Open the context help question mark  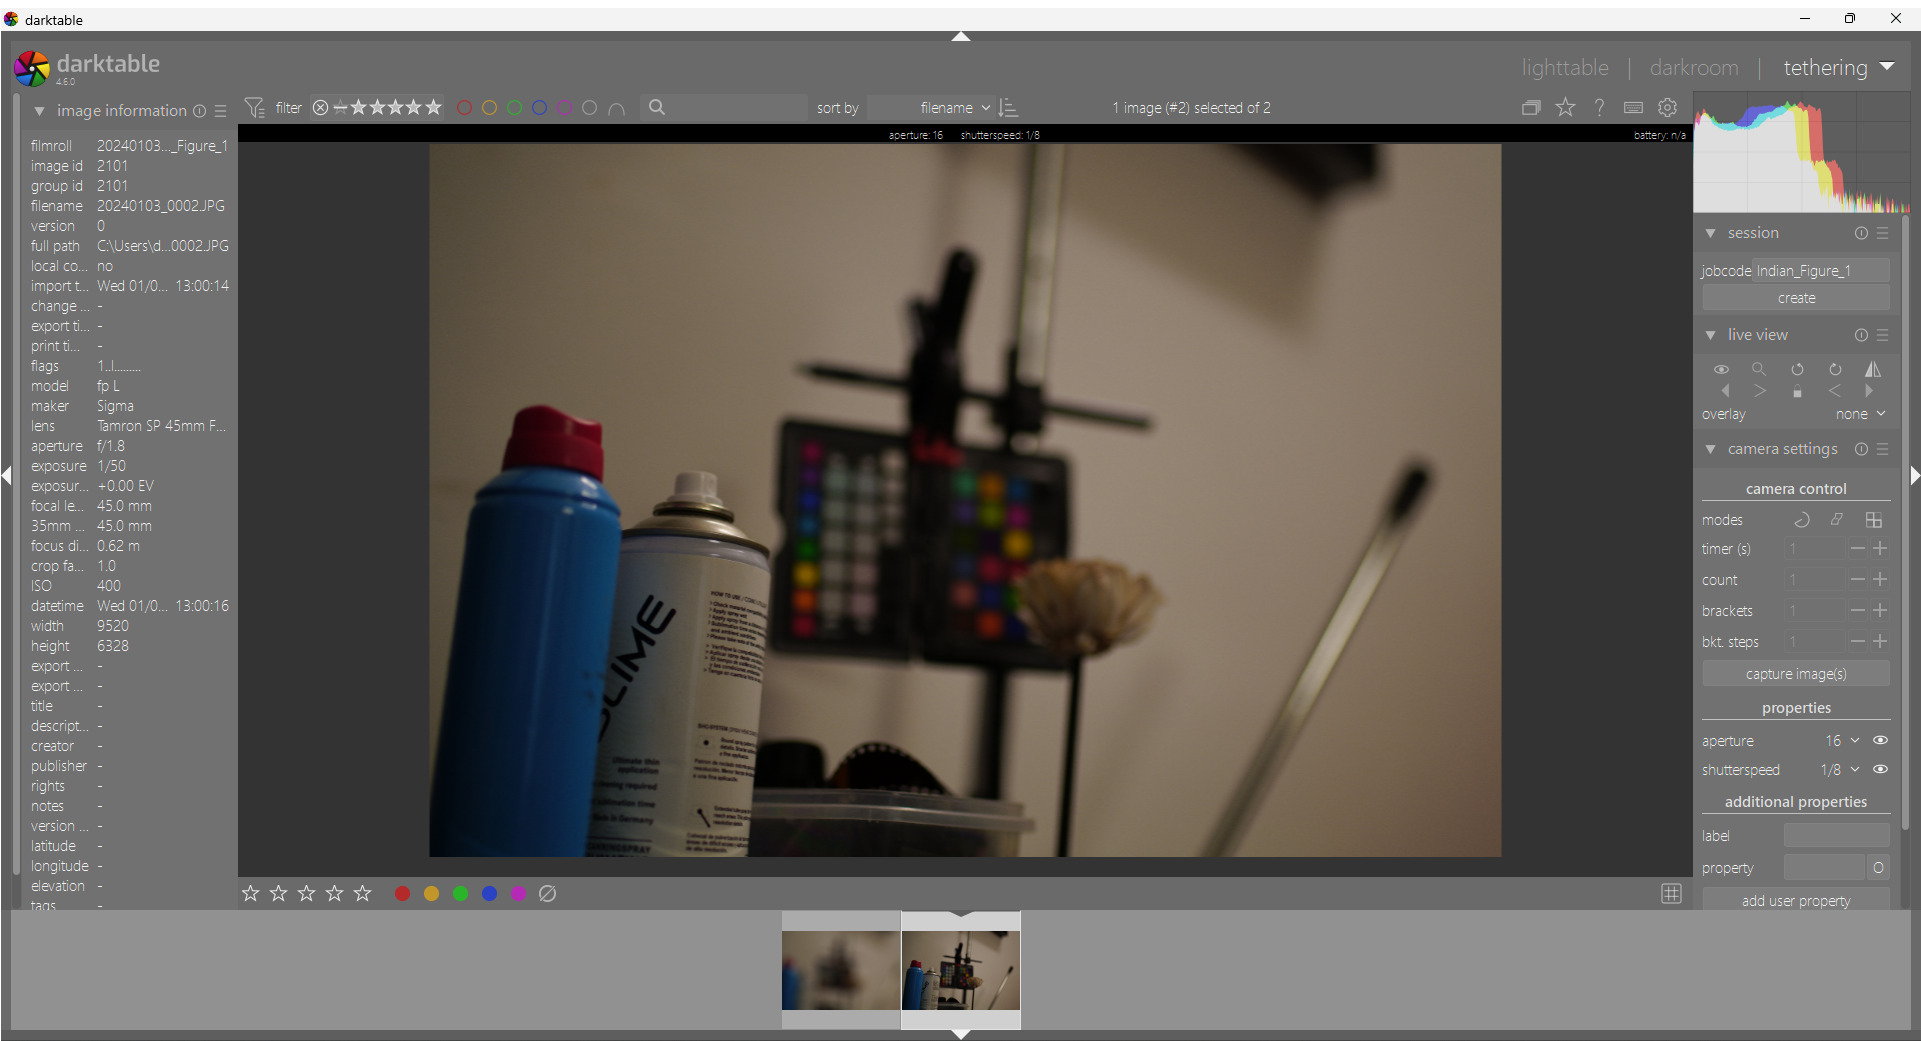pos(1599,108)
